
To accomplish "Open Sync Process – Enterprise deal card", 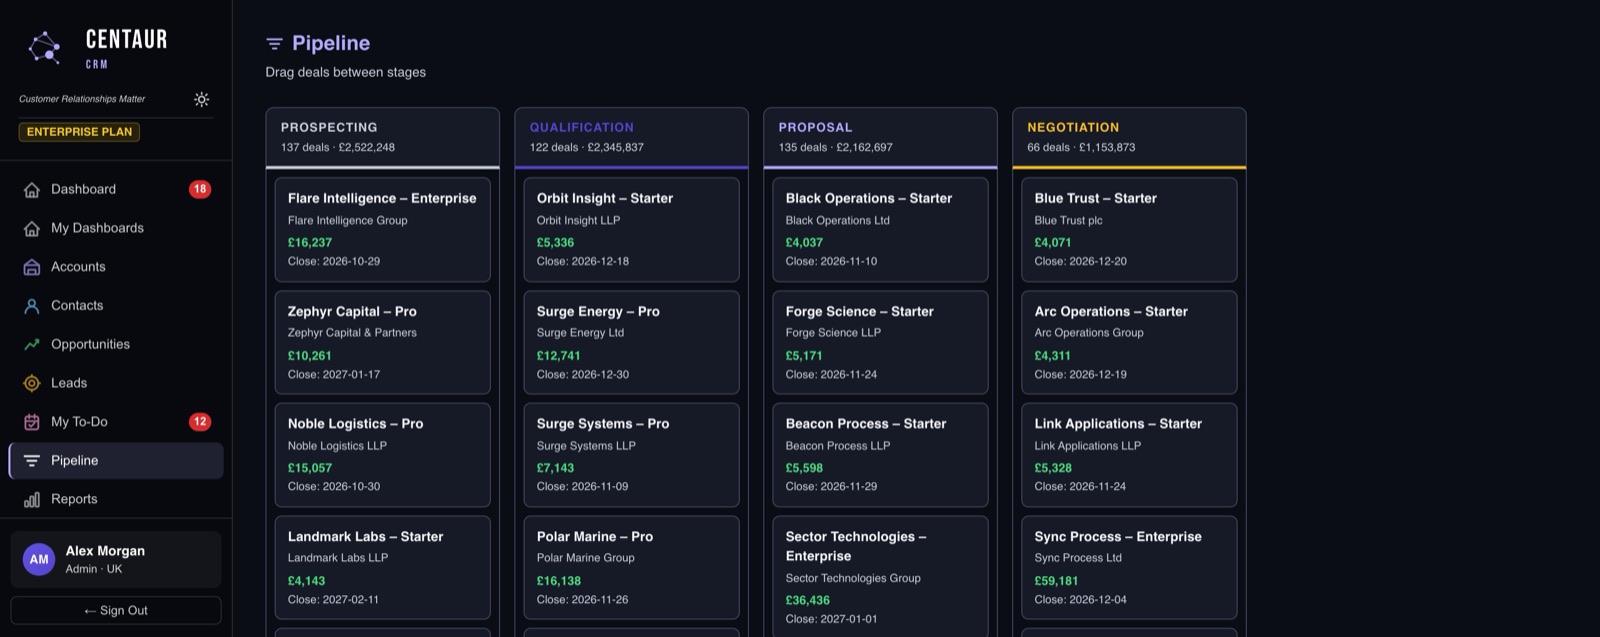I will pos(1129,568).
